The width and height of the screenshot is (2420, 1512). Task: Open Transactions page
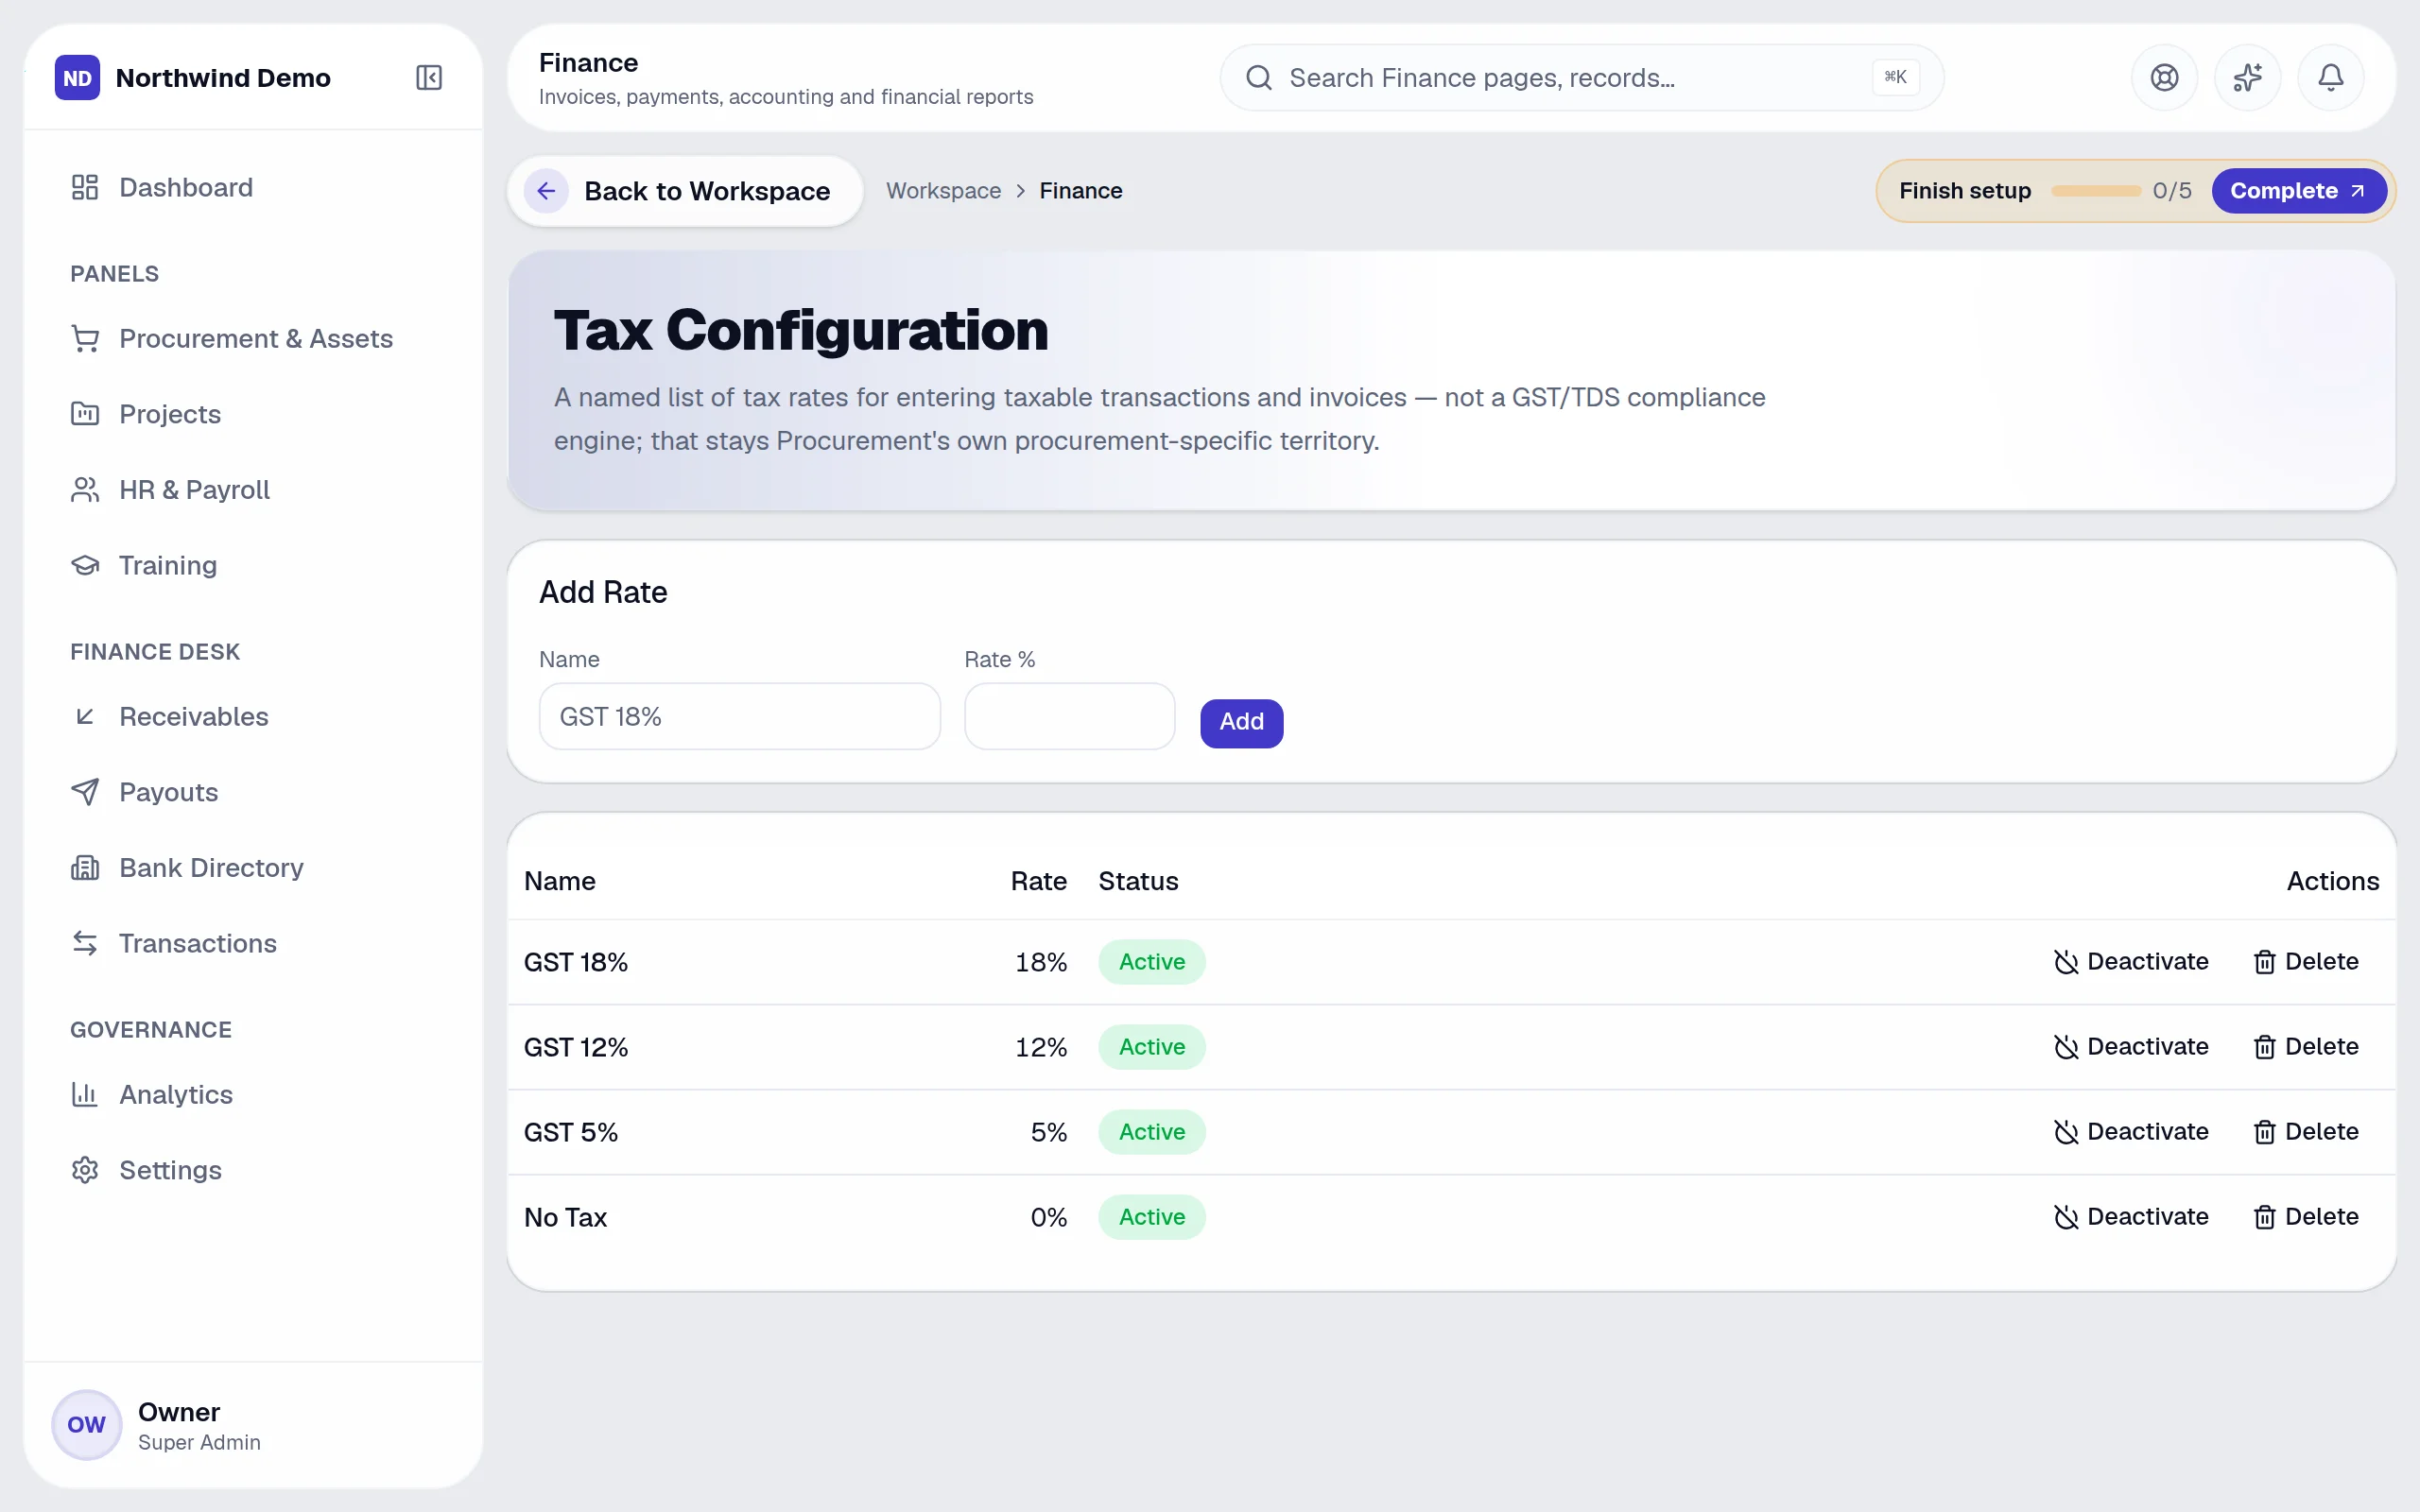[x=253, y=943]
